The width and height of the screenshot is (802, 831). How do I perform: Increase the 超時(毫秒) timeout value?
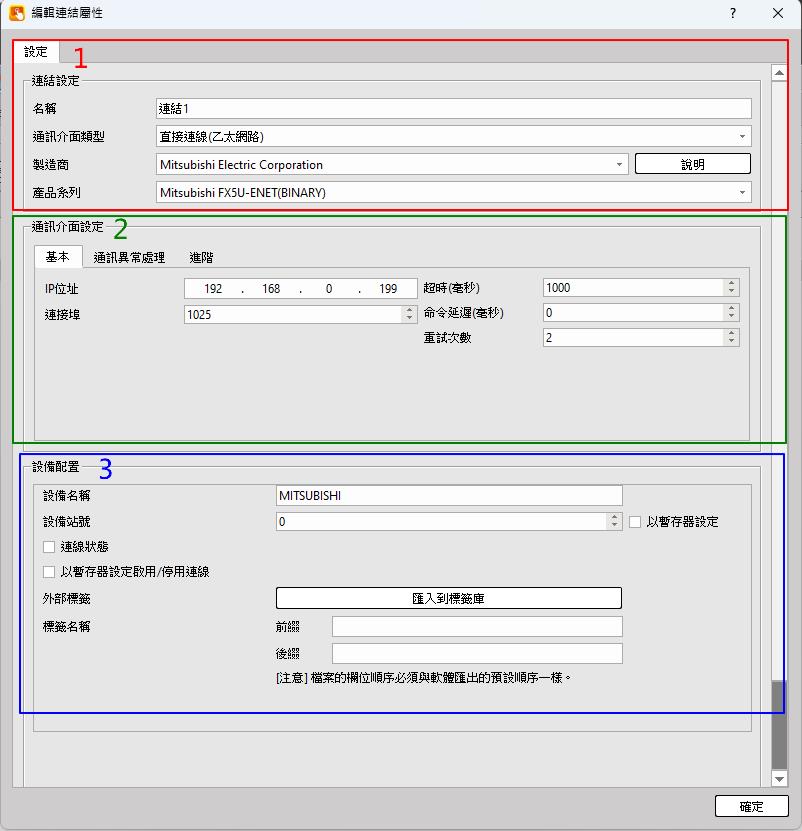pyautogui.click(x=732, y=283)
